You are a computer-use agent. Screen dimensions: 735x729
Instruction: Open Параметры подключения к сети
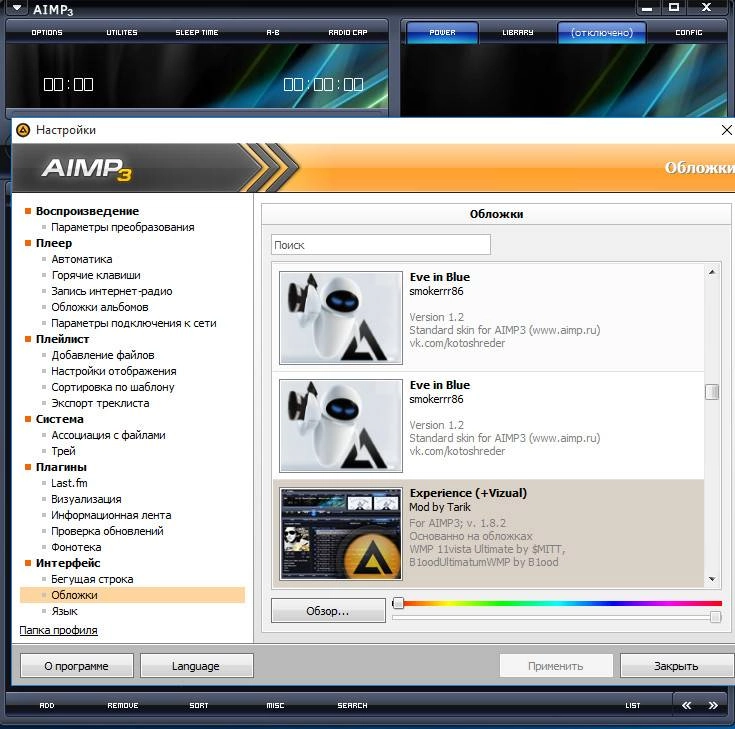[134, 323]
